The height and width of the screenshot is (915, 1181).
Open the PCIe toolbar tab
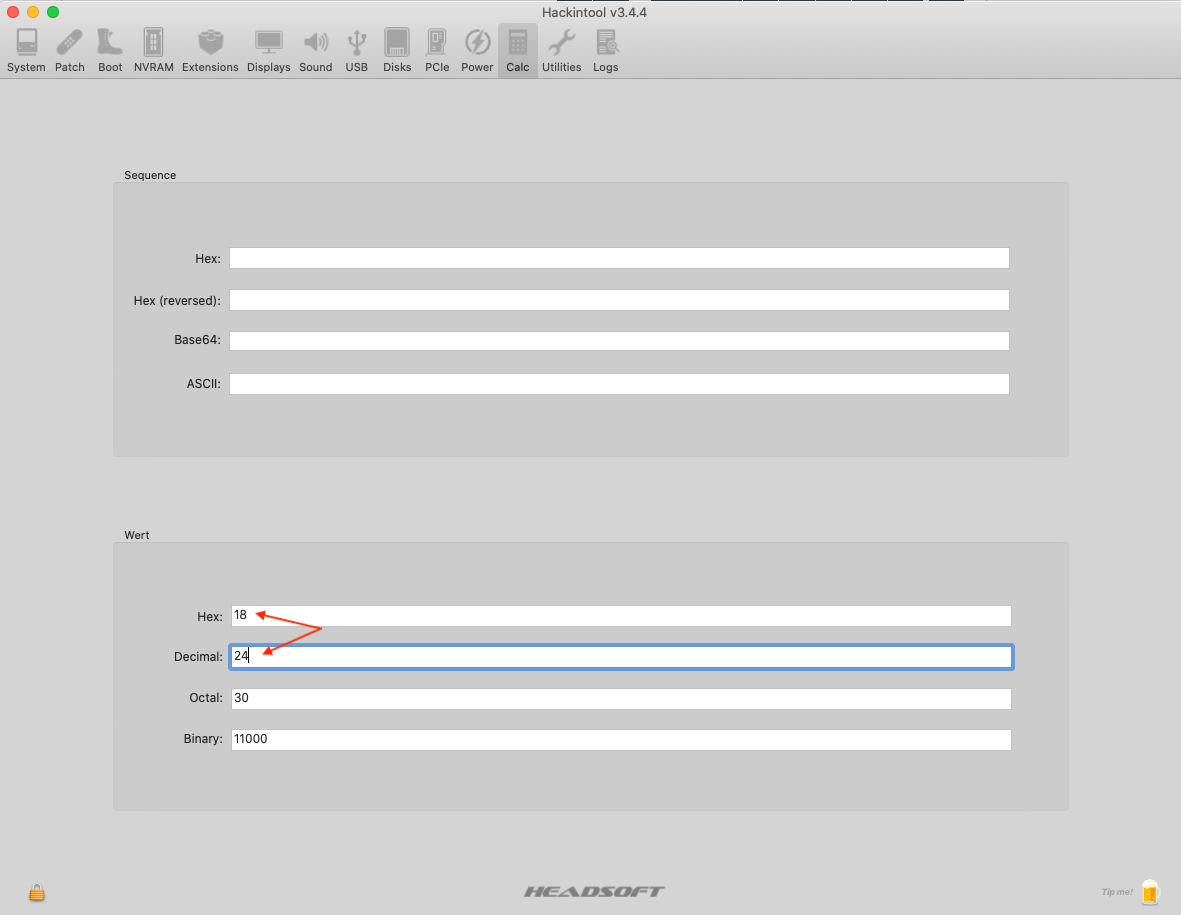coord(437,50)
